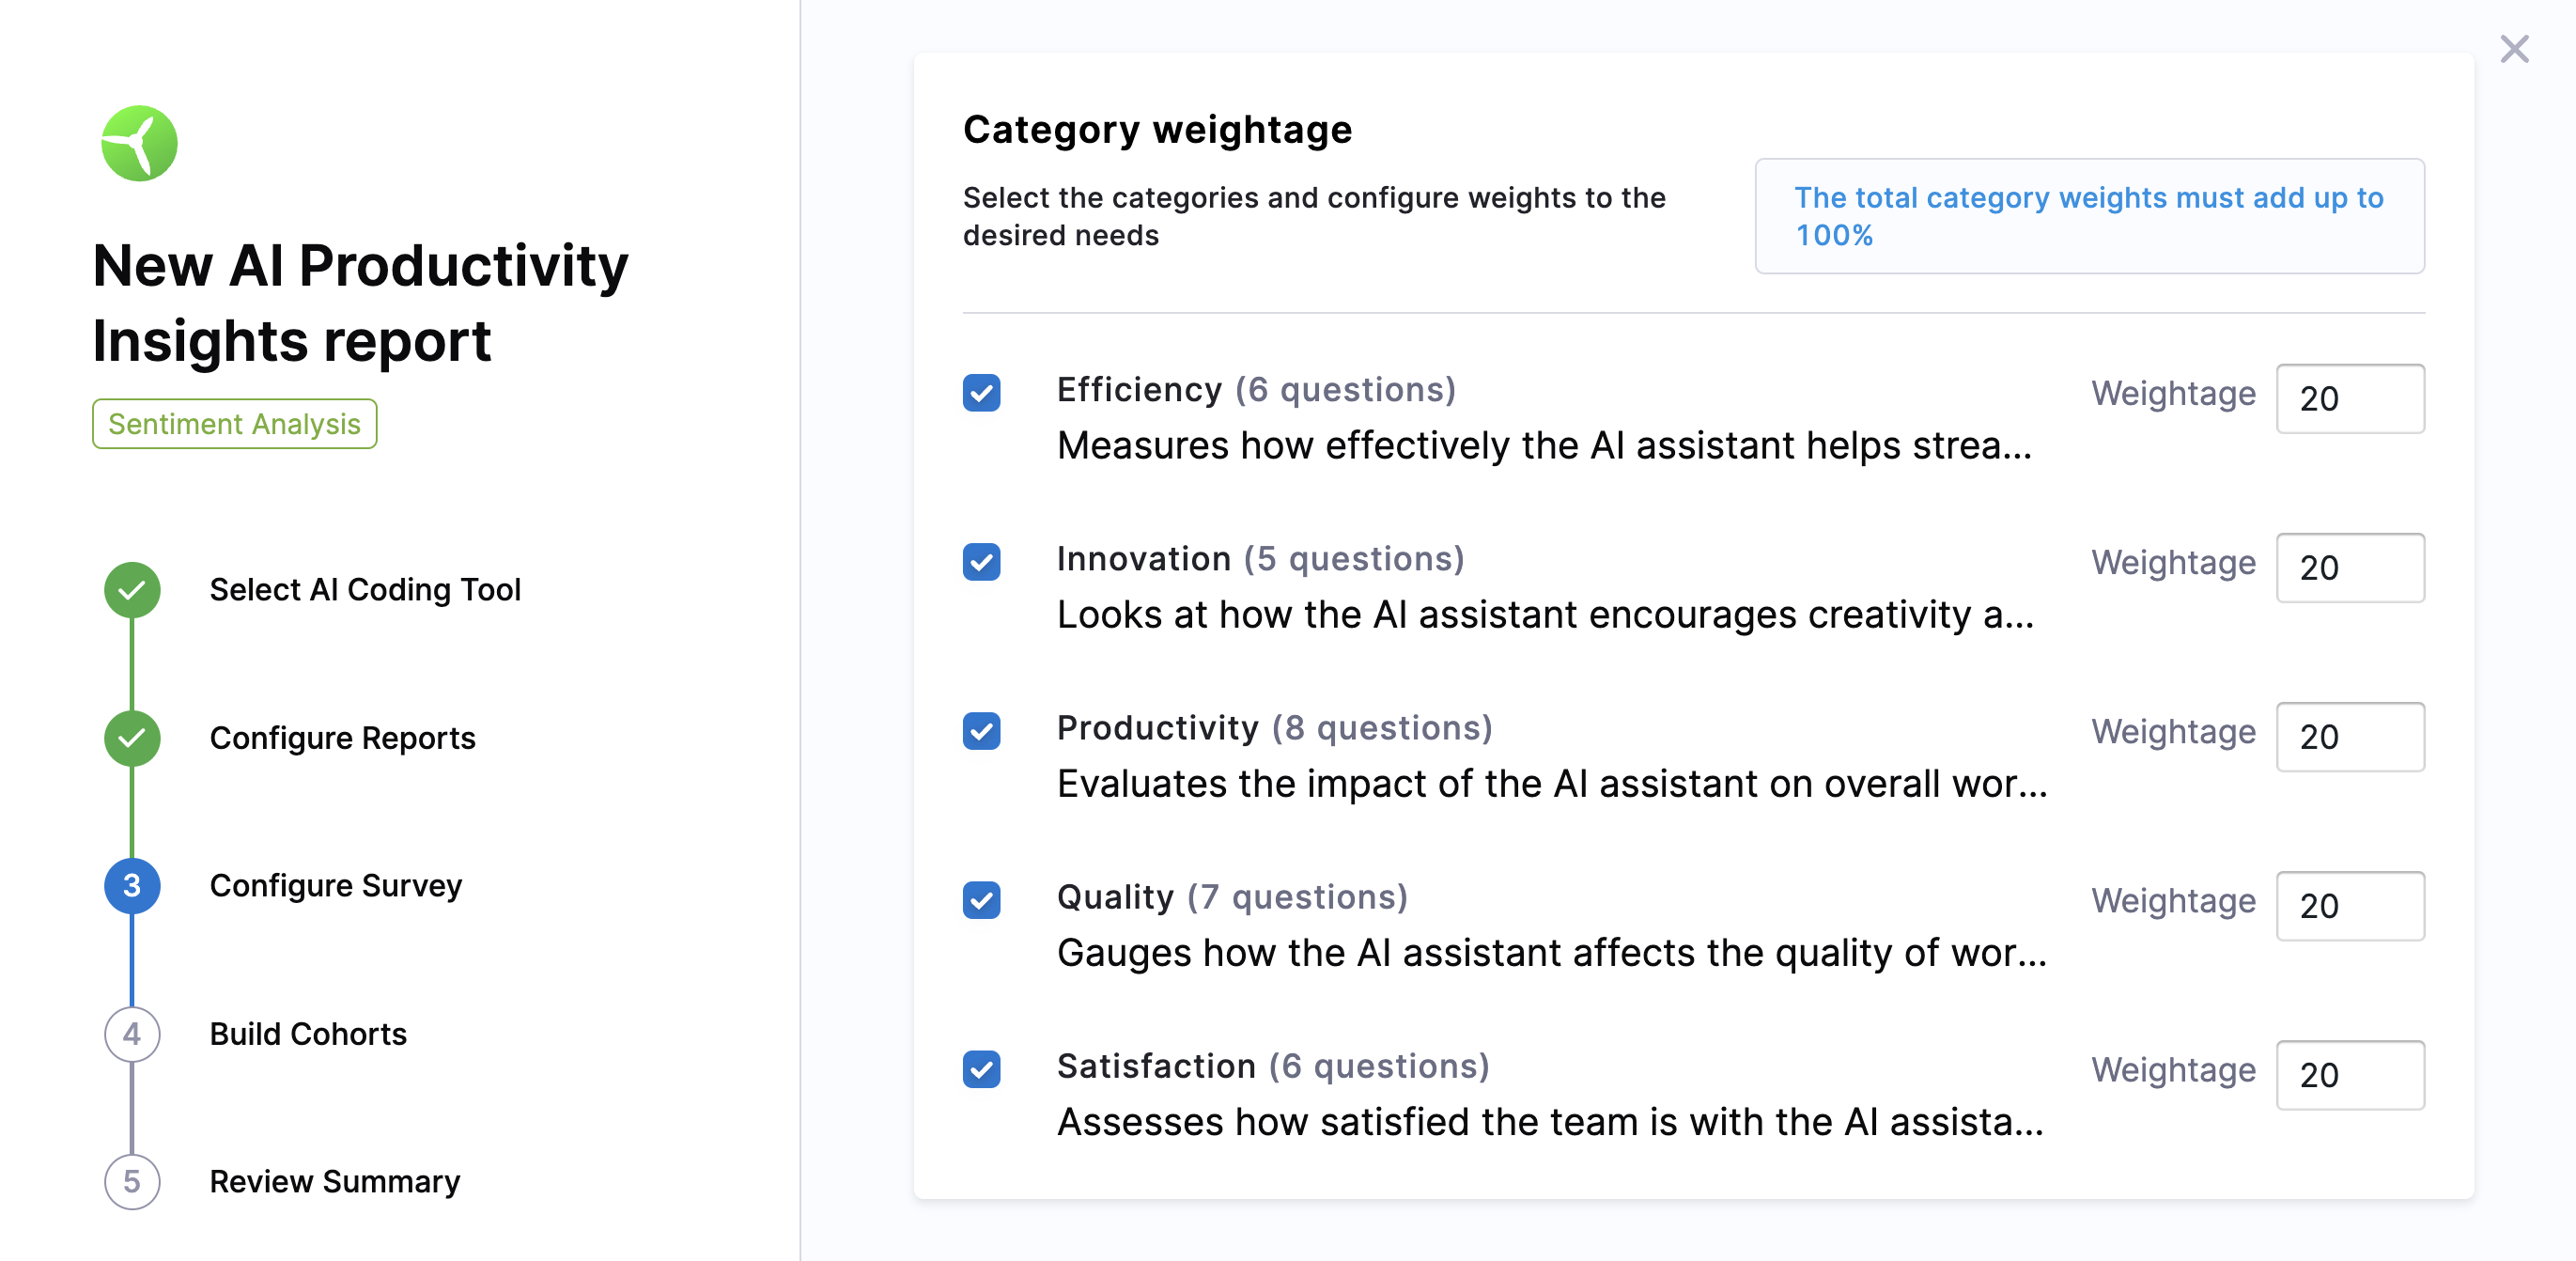Select the Satisfaction weightage input field
Image resolution: width=2576 pixels, height=1261 pixels.
pyautogui.click(x=2349, y=1075)
